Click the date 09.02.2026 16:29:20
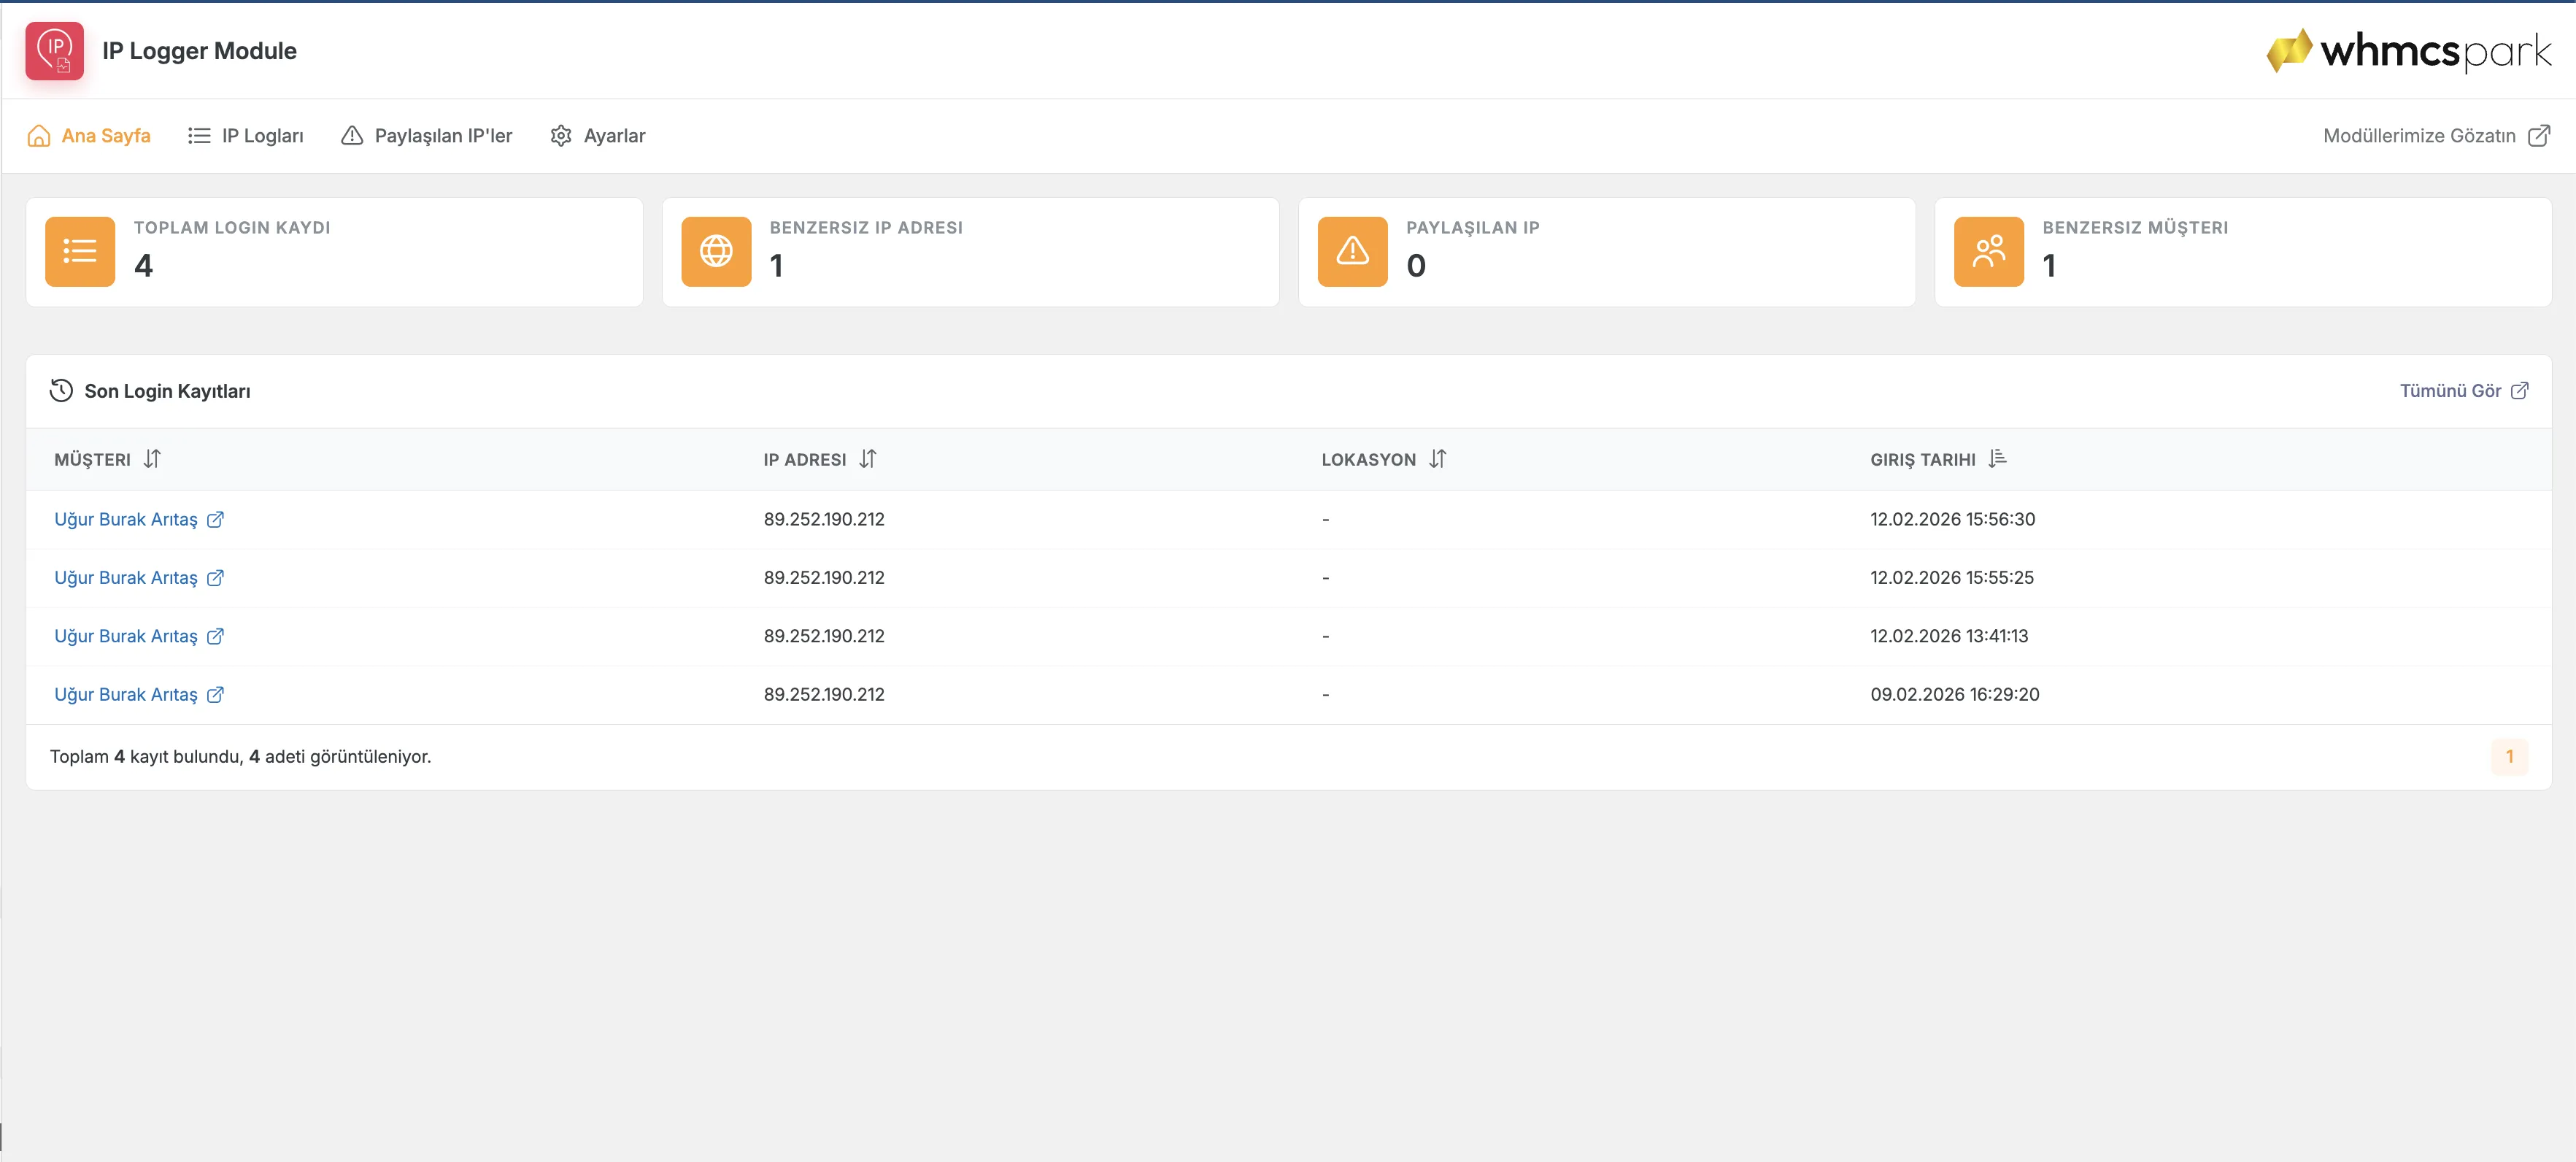 point(1954,694)
